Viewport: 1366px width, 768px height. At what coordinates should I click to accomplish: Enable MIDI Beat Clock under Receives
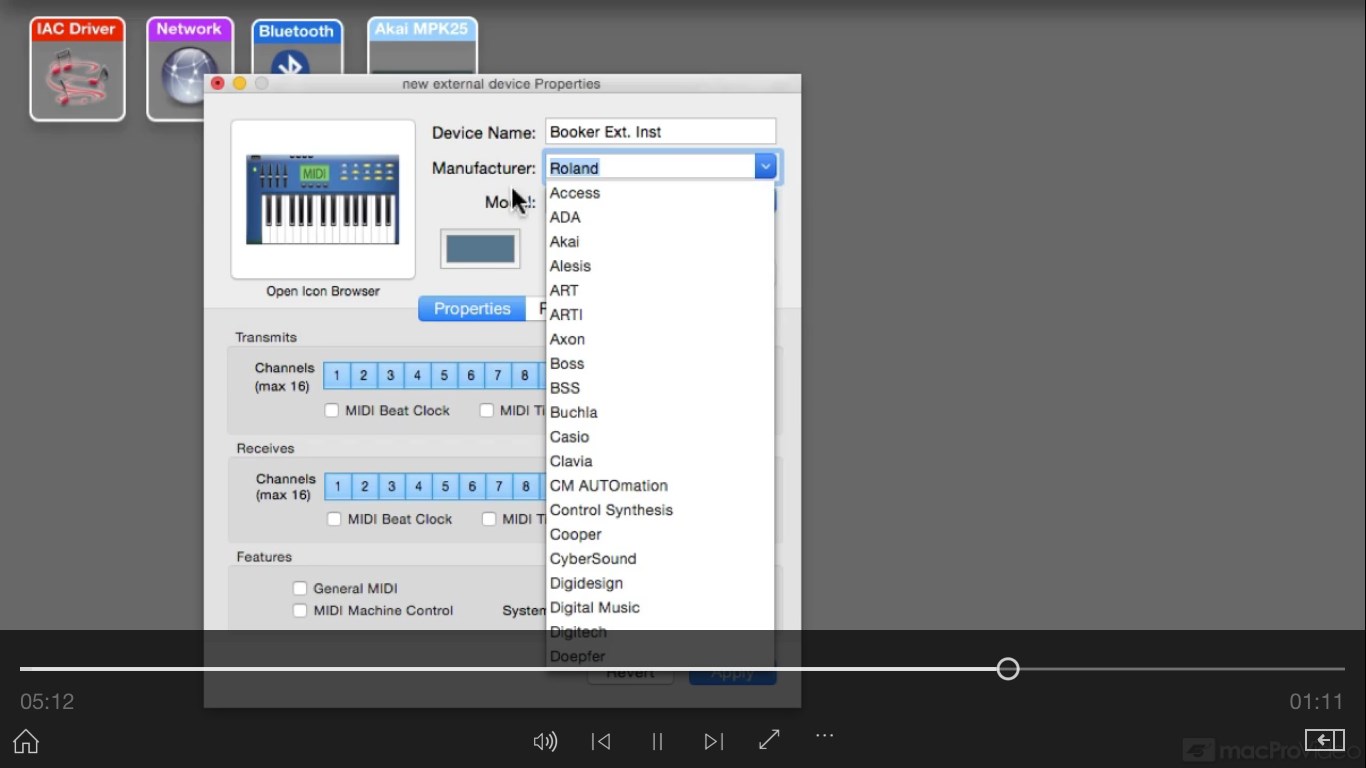click(x=334, y=519)
